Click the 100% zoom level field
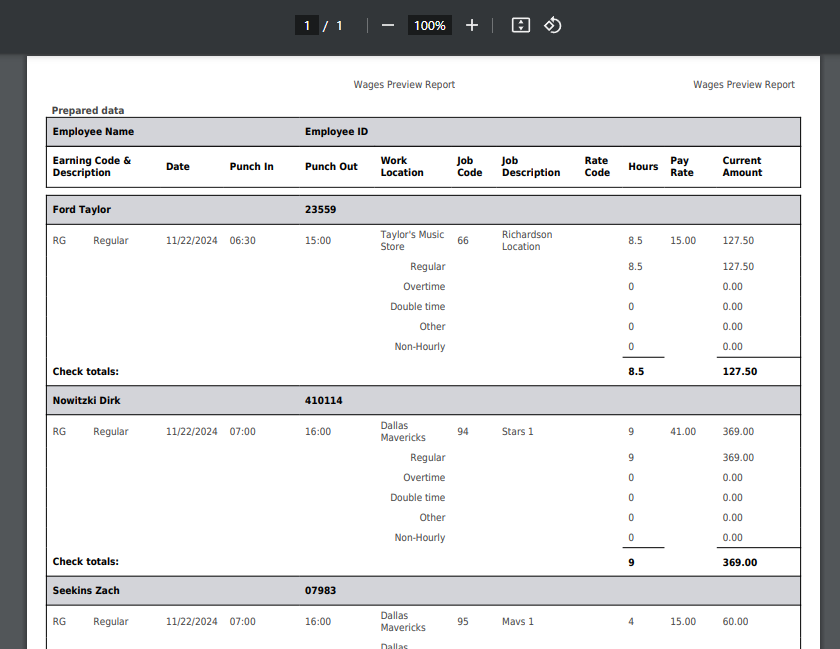Image resolution: width=840 pixels, height=649 pixels. click(x=430, y=25)
